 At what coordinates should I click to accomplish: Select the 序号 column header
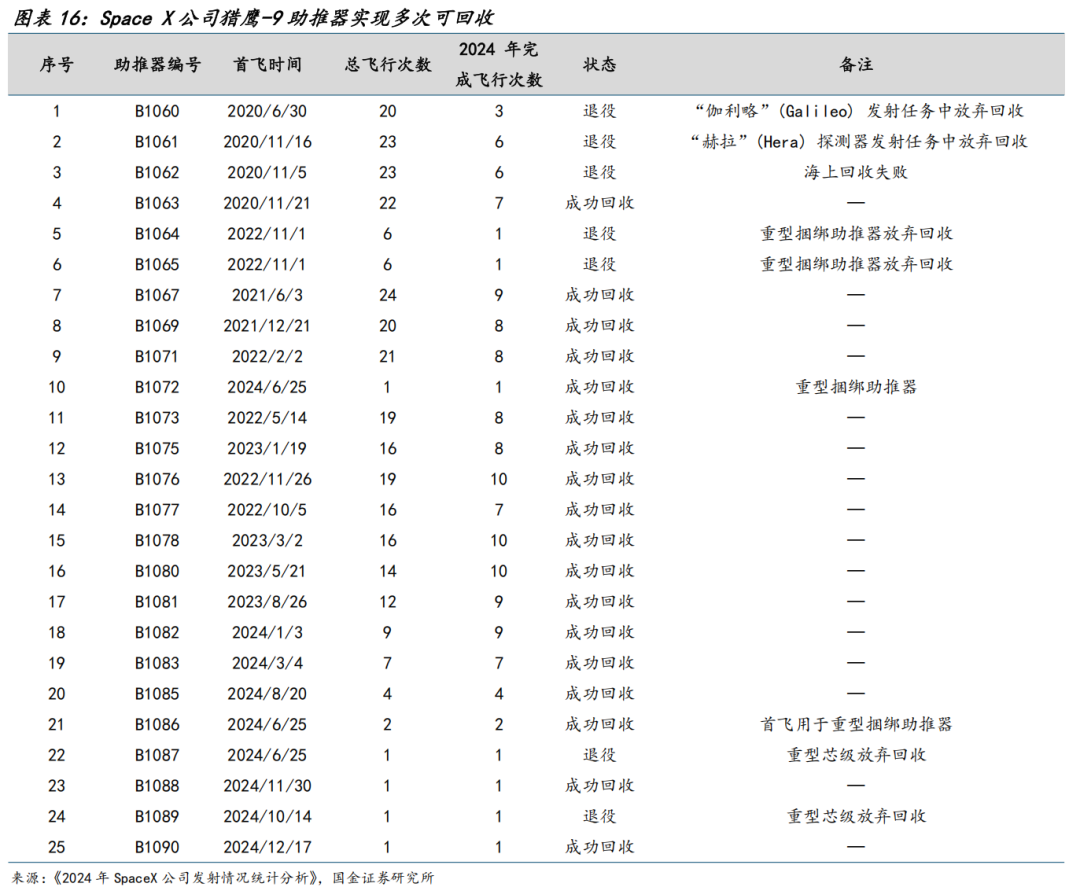56,65
